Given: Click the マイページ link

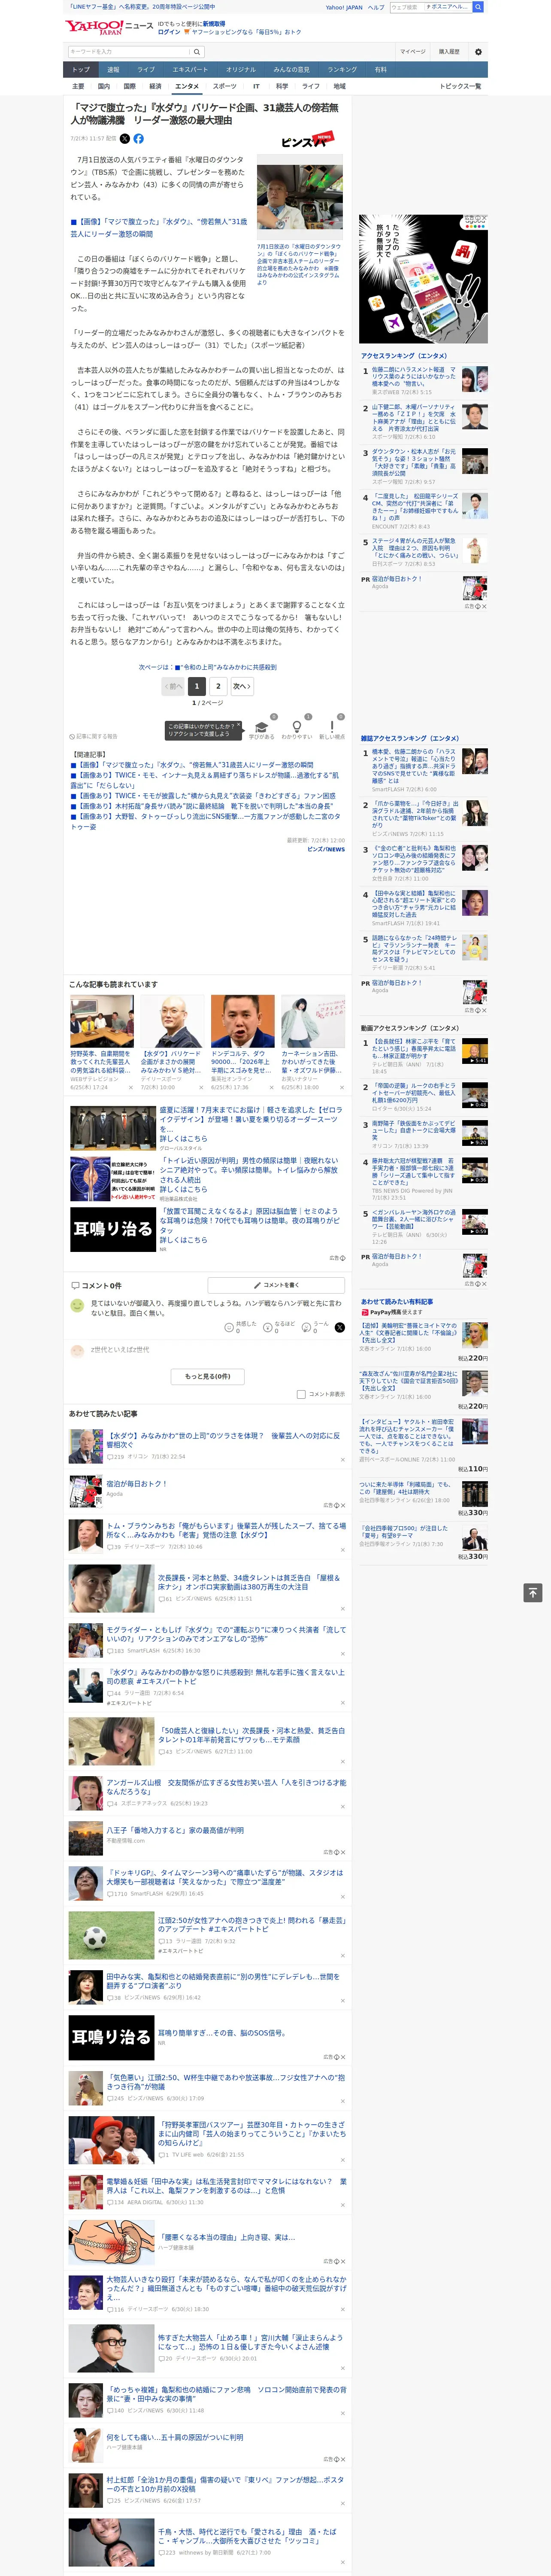Looking at the screenshot, I should [412, 51].
